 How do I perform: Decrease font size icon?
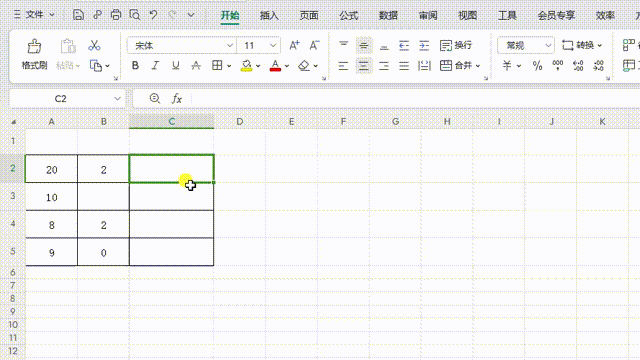click(314, 45)
